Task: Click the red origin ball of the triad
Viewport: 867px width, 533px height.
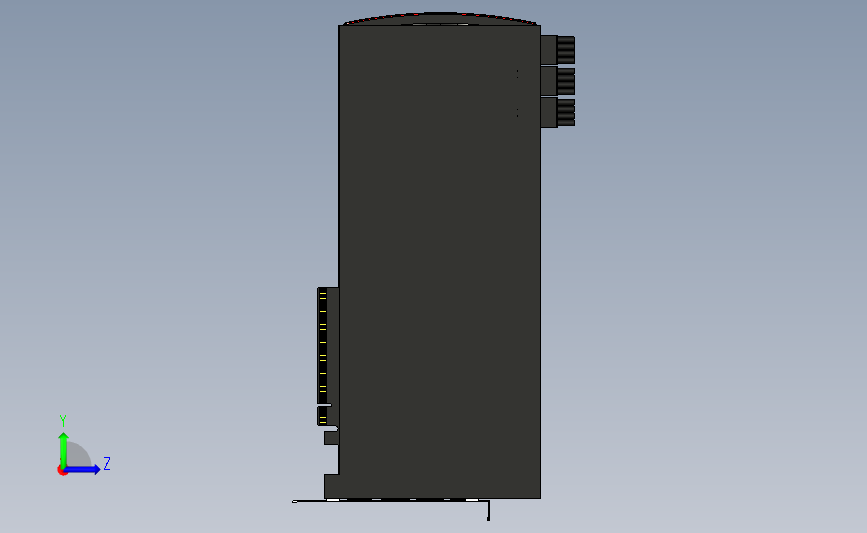Action: [x=62, y=471]
